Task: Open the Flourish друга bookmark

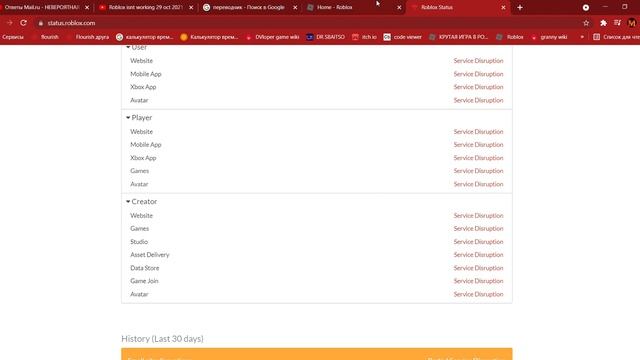Action: click(x=88, y=37)
